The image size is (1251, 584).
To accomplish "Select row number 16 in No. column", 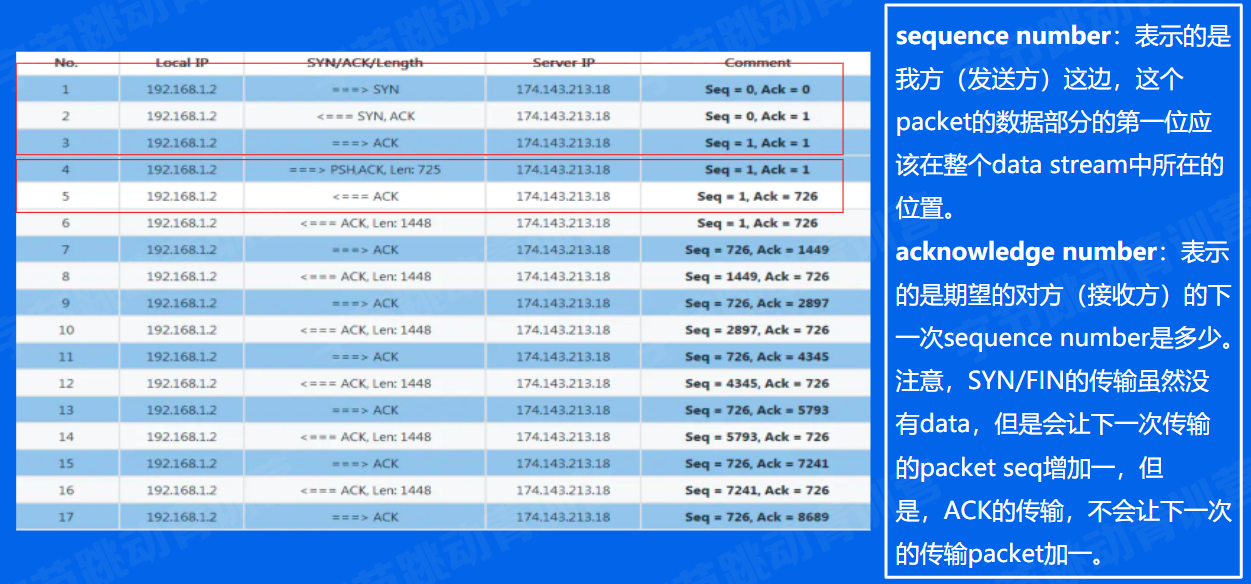I will coord(66,490).
